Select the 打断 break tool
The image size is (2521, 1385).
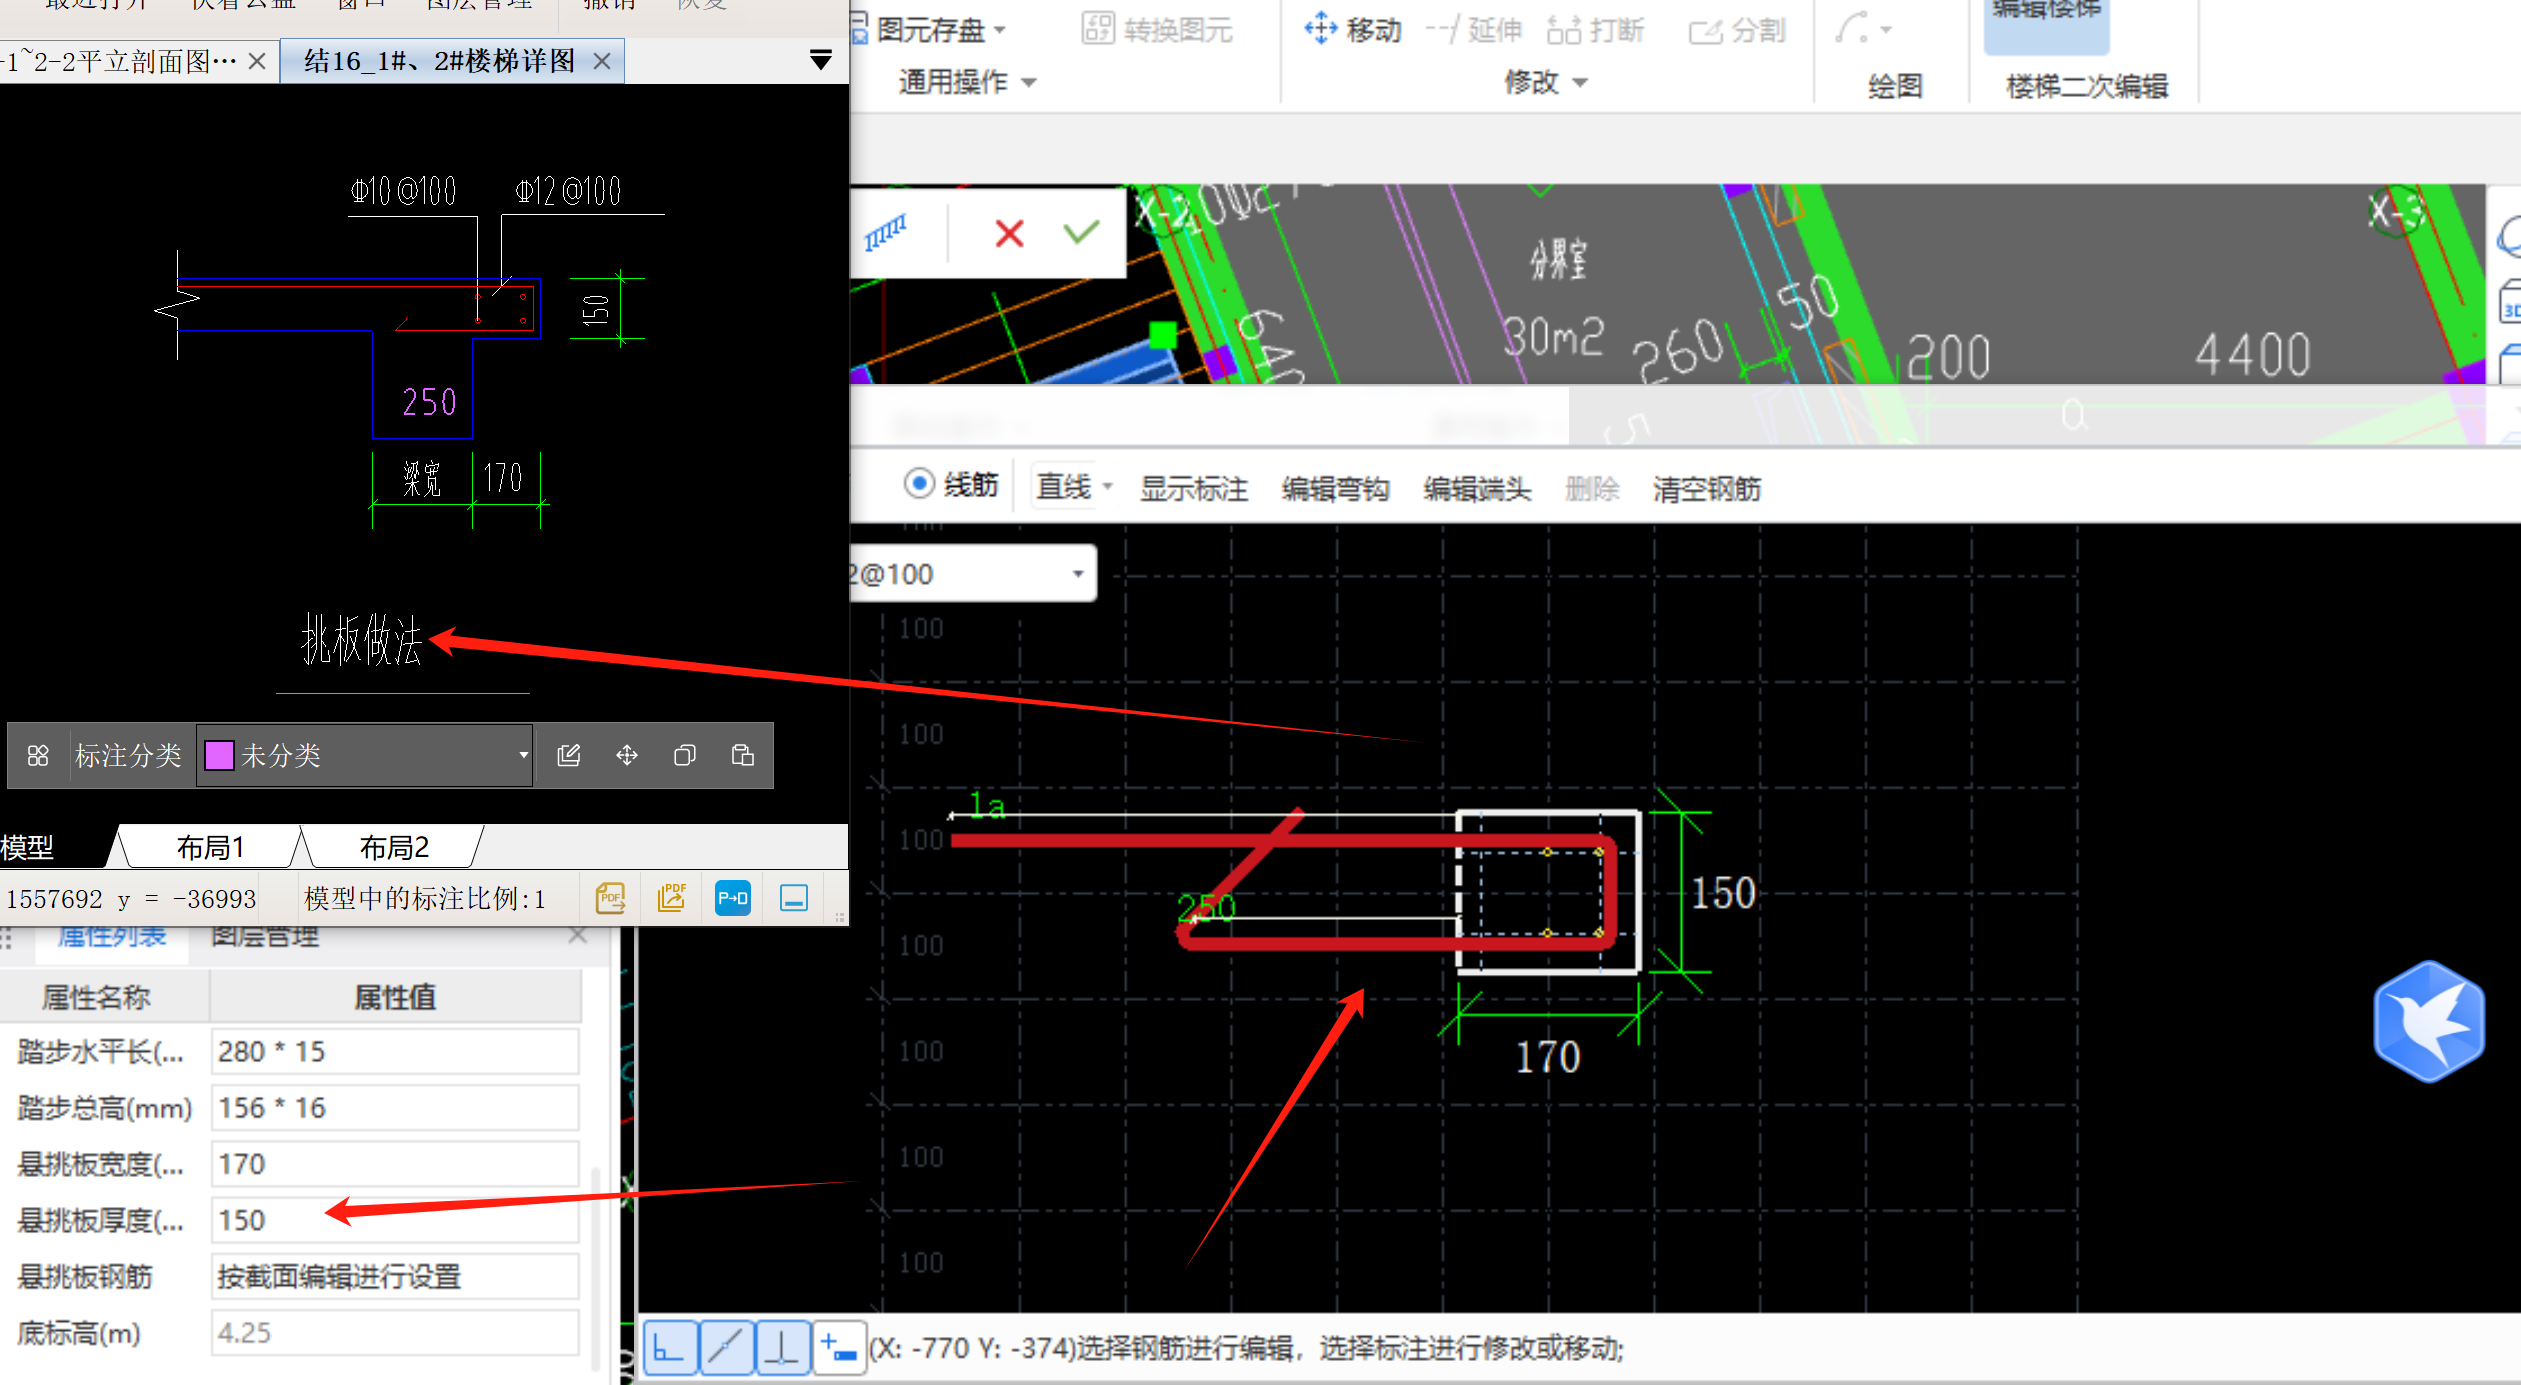(x=1596, y=30)
